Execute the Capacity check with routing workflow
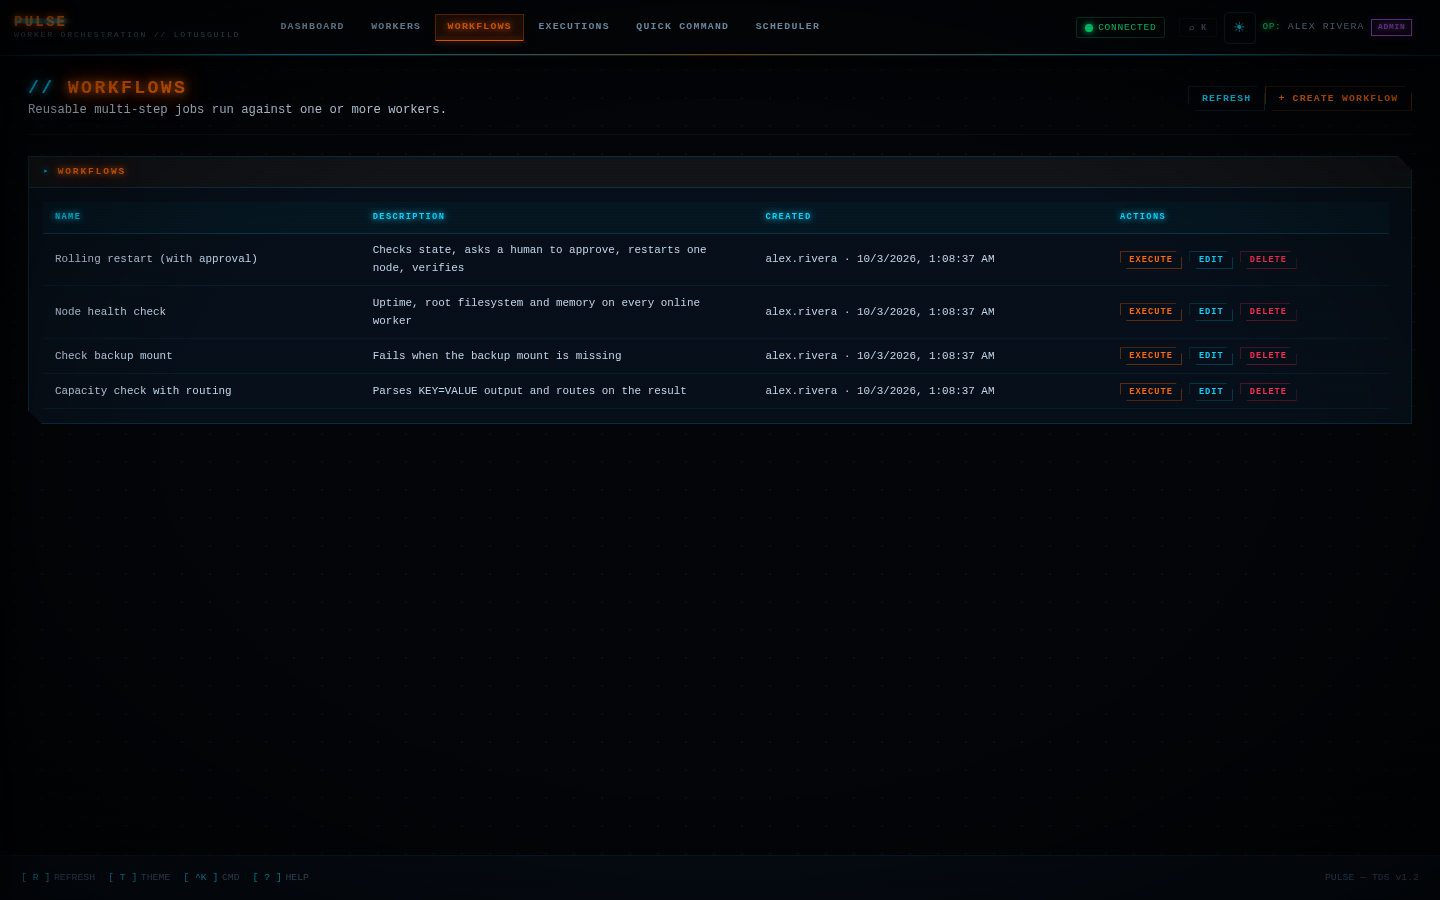 (1151, 392)
